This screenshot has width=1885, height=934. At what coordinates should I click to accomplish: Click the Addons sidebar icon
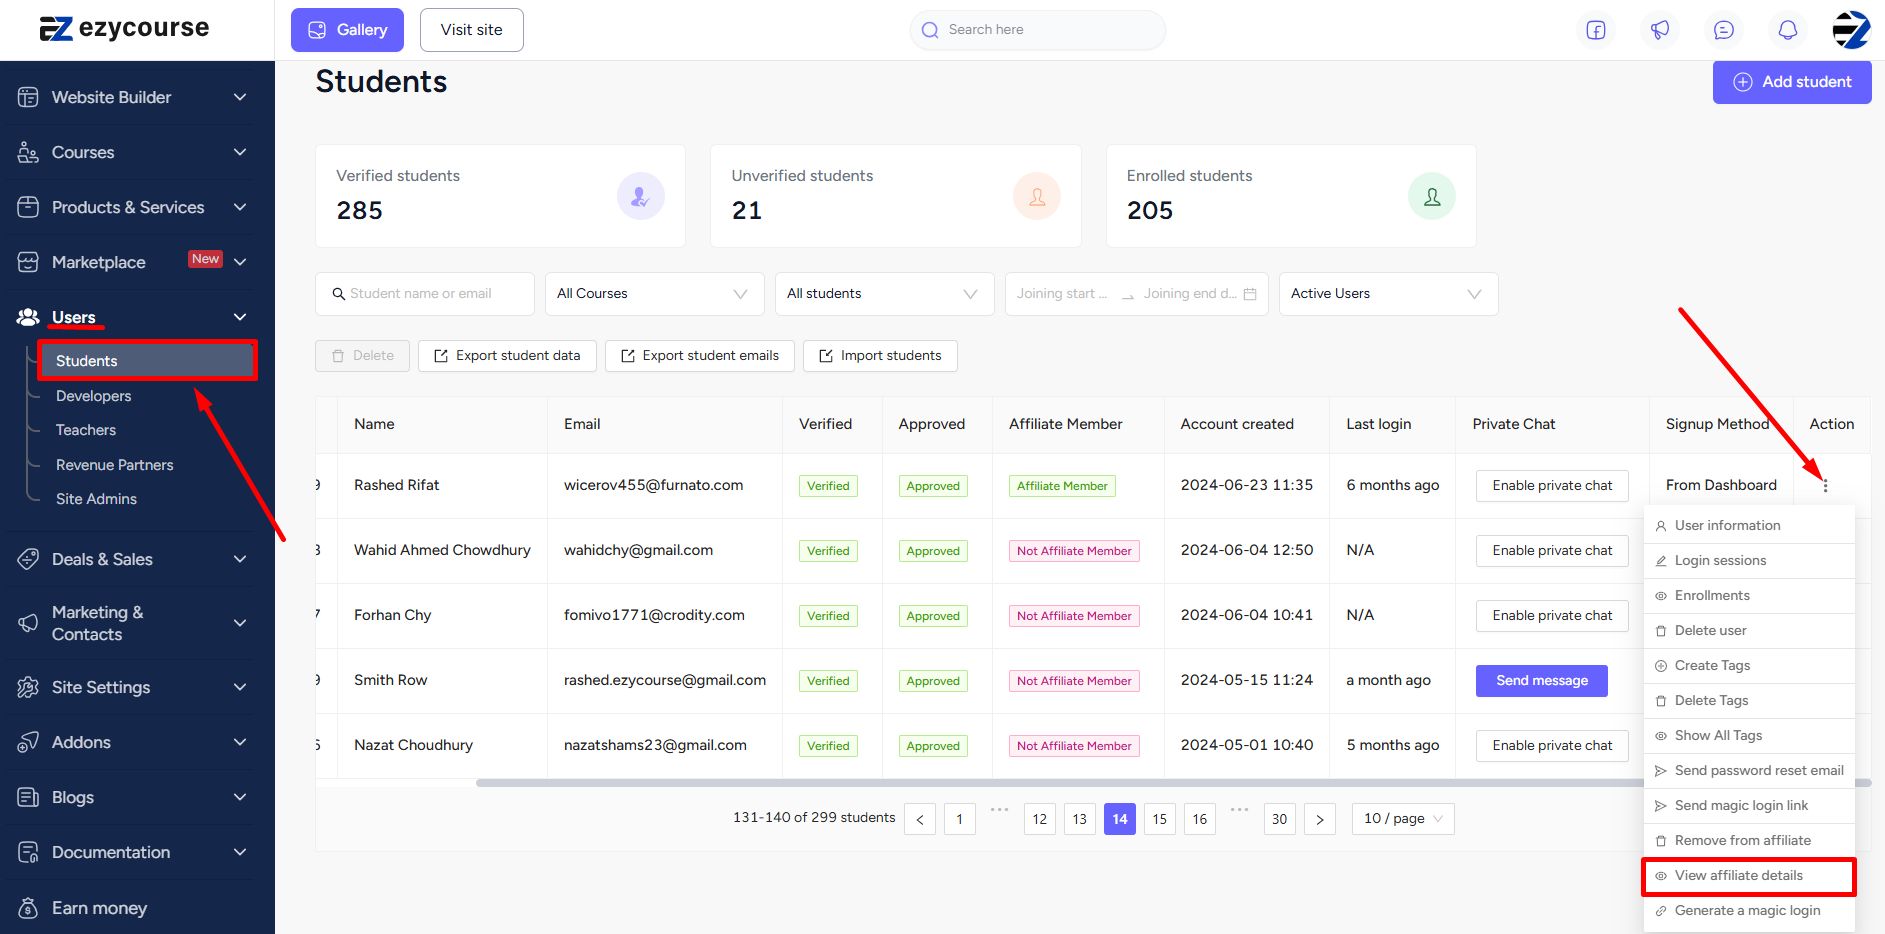click(x=28, y=742)
